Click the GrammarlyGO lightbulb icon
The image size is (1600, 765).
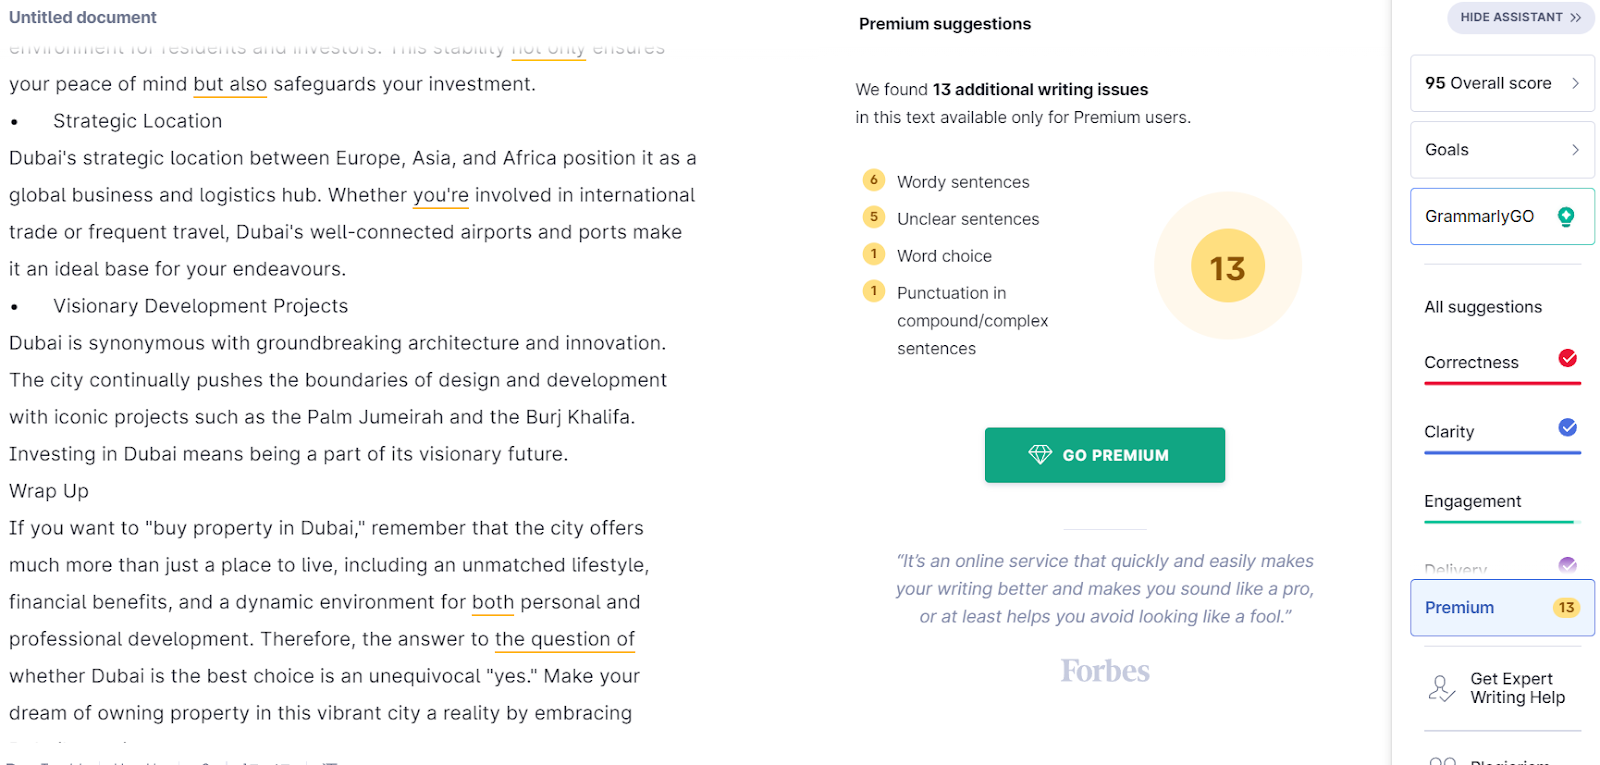(x=1566, y=216)
